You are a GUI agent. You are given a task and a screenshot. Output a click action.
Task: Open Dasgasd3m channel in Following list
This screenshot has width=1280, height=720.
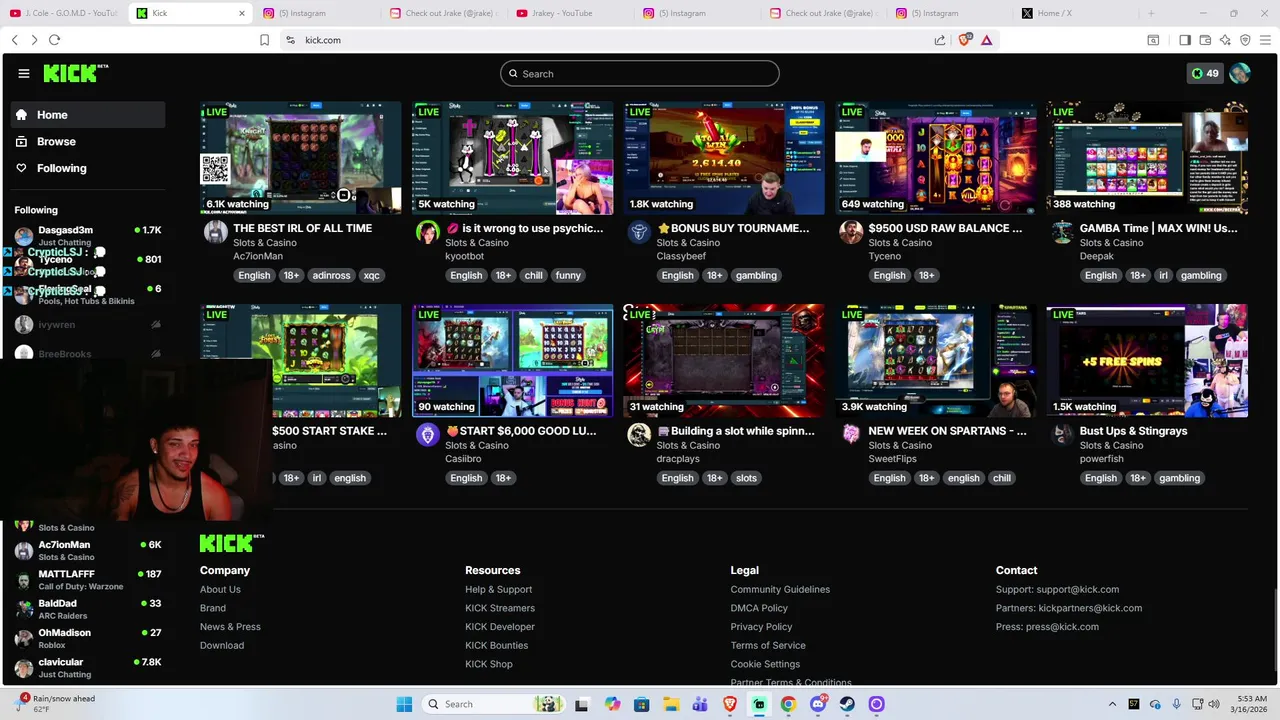[88, 236]
